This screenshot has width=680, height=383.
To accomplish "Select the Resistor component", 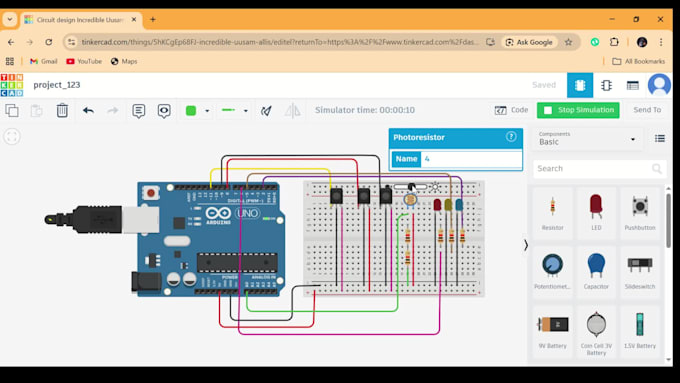I will (x=552, y=213).
